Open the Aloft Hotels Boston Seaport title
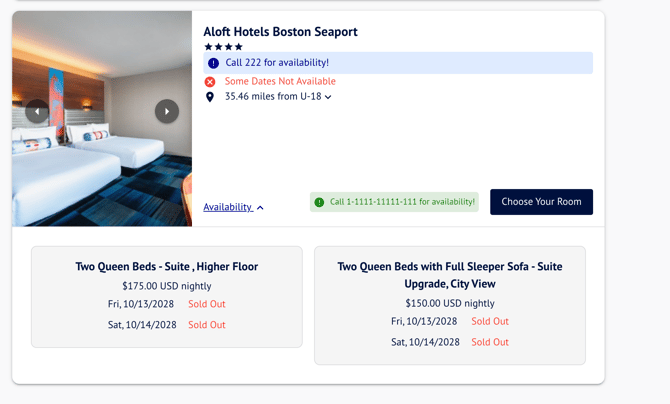 [280, 32]
